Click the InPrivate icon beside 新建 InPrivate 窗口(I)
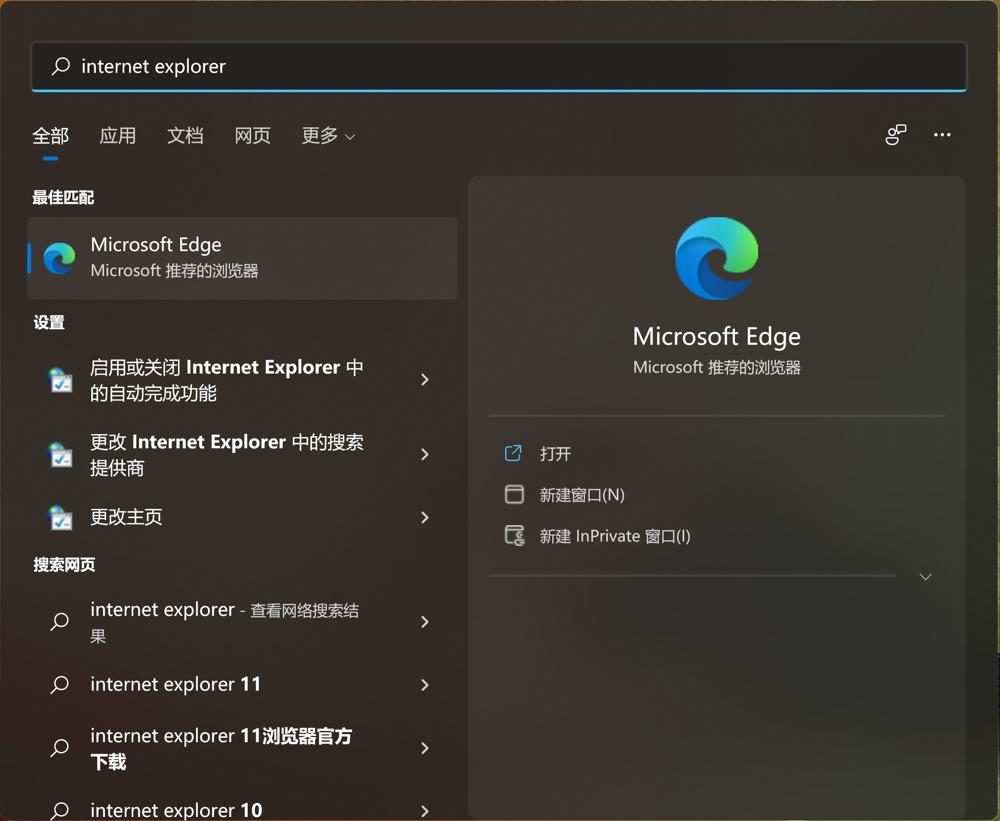The height and width of the screenshot is (821, 1000). [514, 535]
